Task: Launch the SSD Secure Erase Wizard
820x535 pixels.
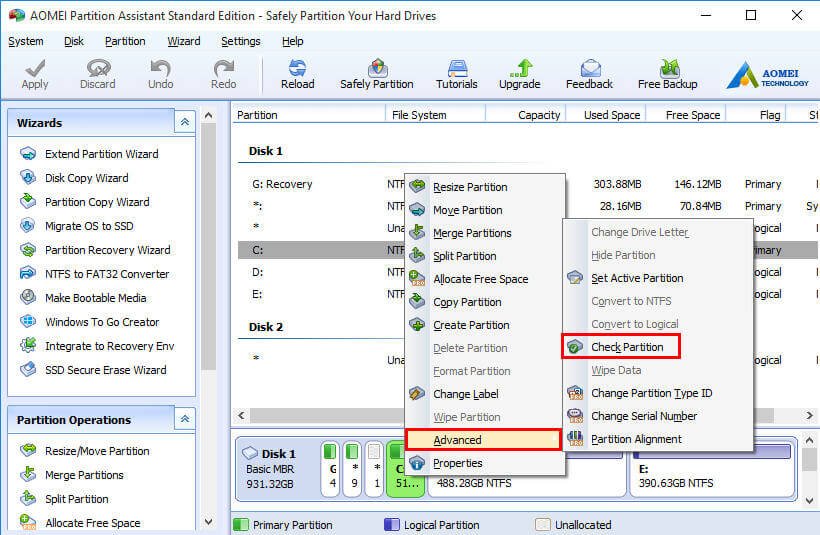Action: 106,370
